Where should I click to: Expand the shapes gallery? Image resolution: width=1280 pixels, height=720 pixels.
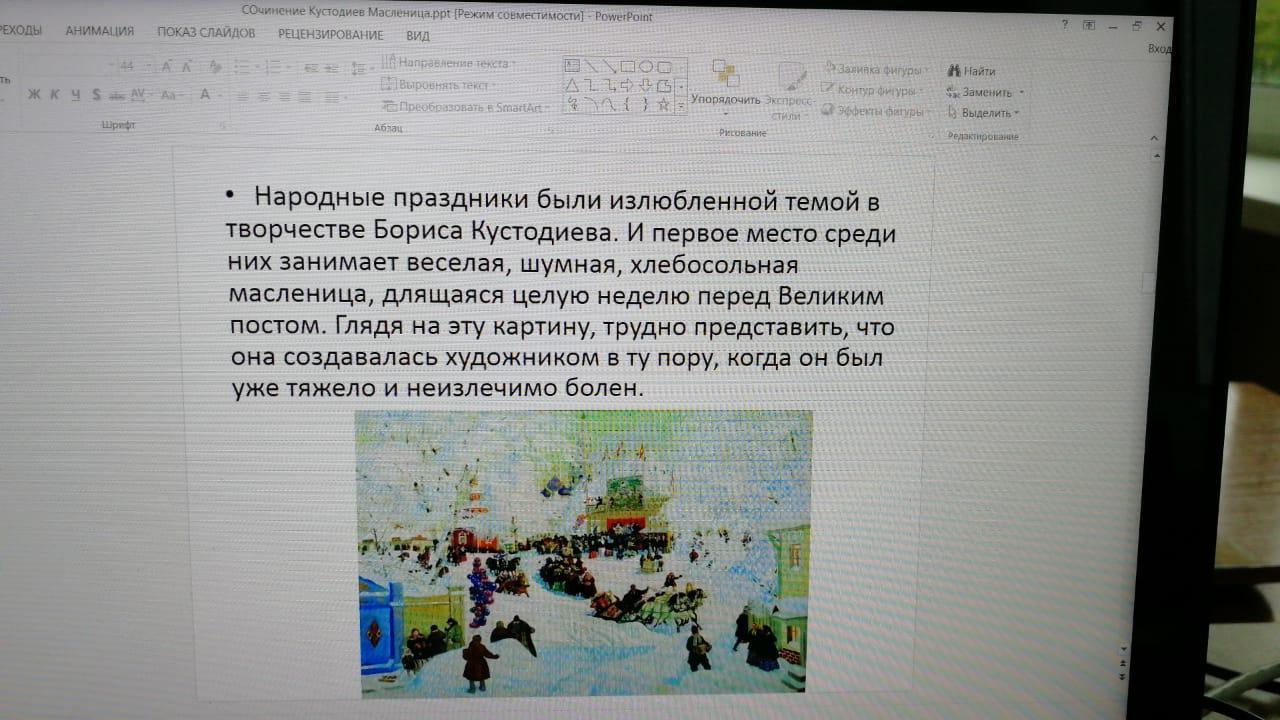[681, 106]
